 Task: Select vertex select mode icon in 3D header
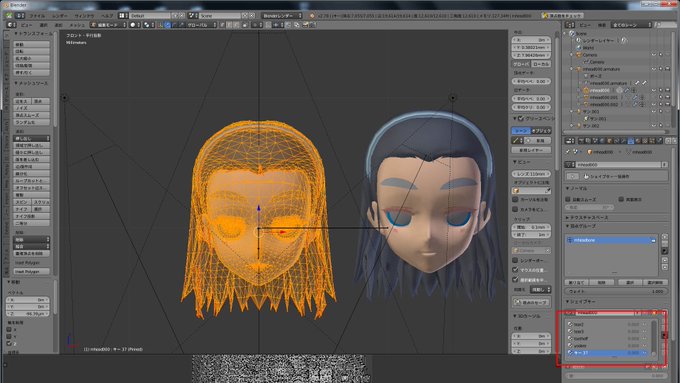[222, 25]
